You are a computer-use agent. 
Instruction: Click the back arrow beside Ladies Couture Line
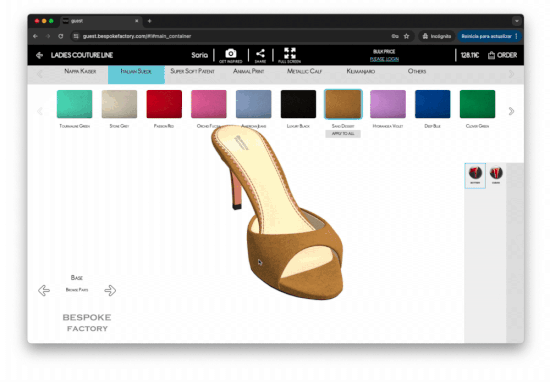39,55
